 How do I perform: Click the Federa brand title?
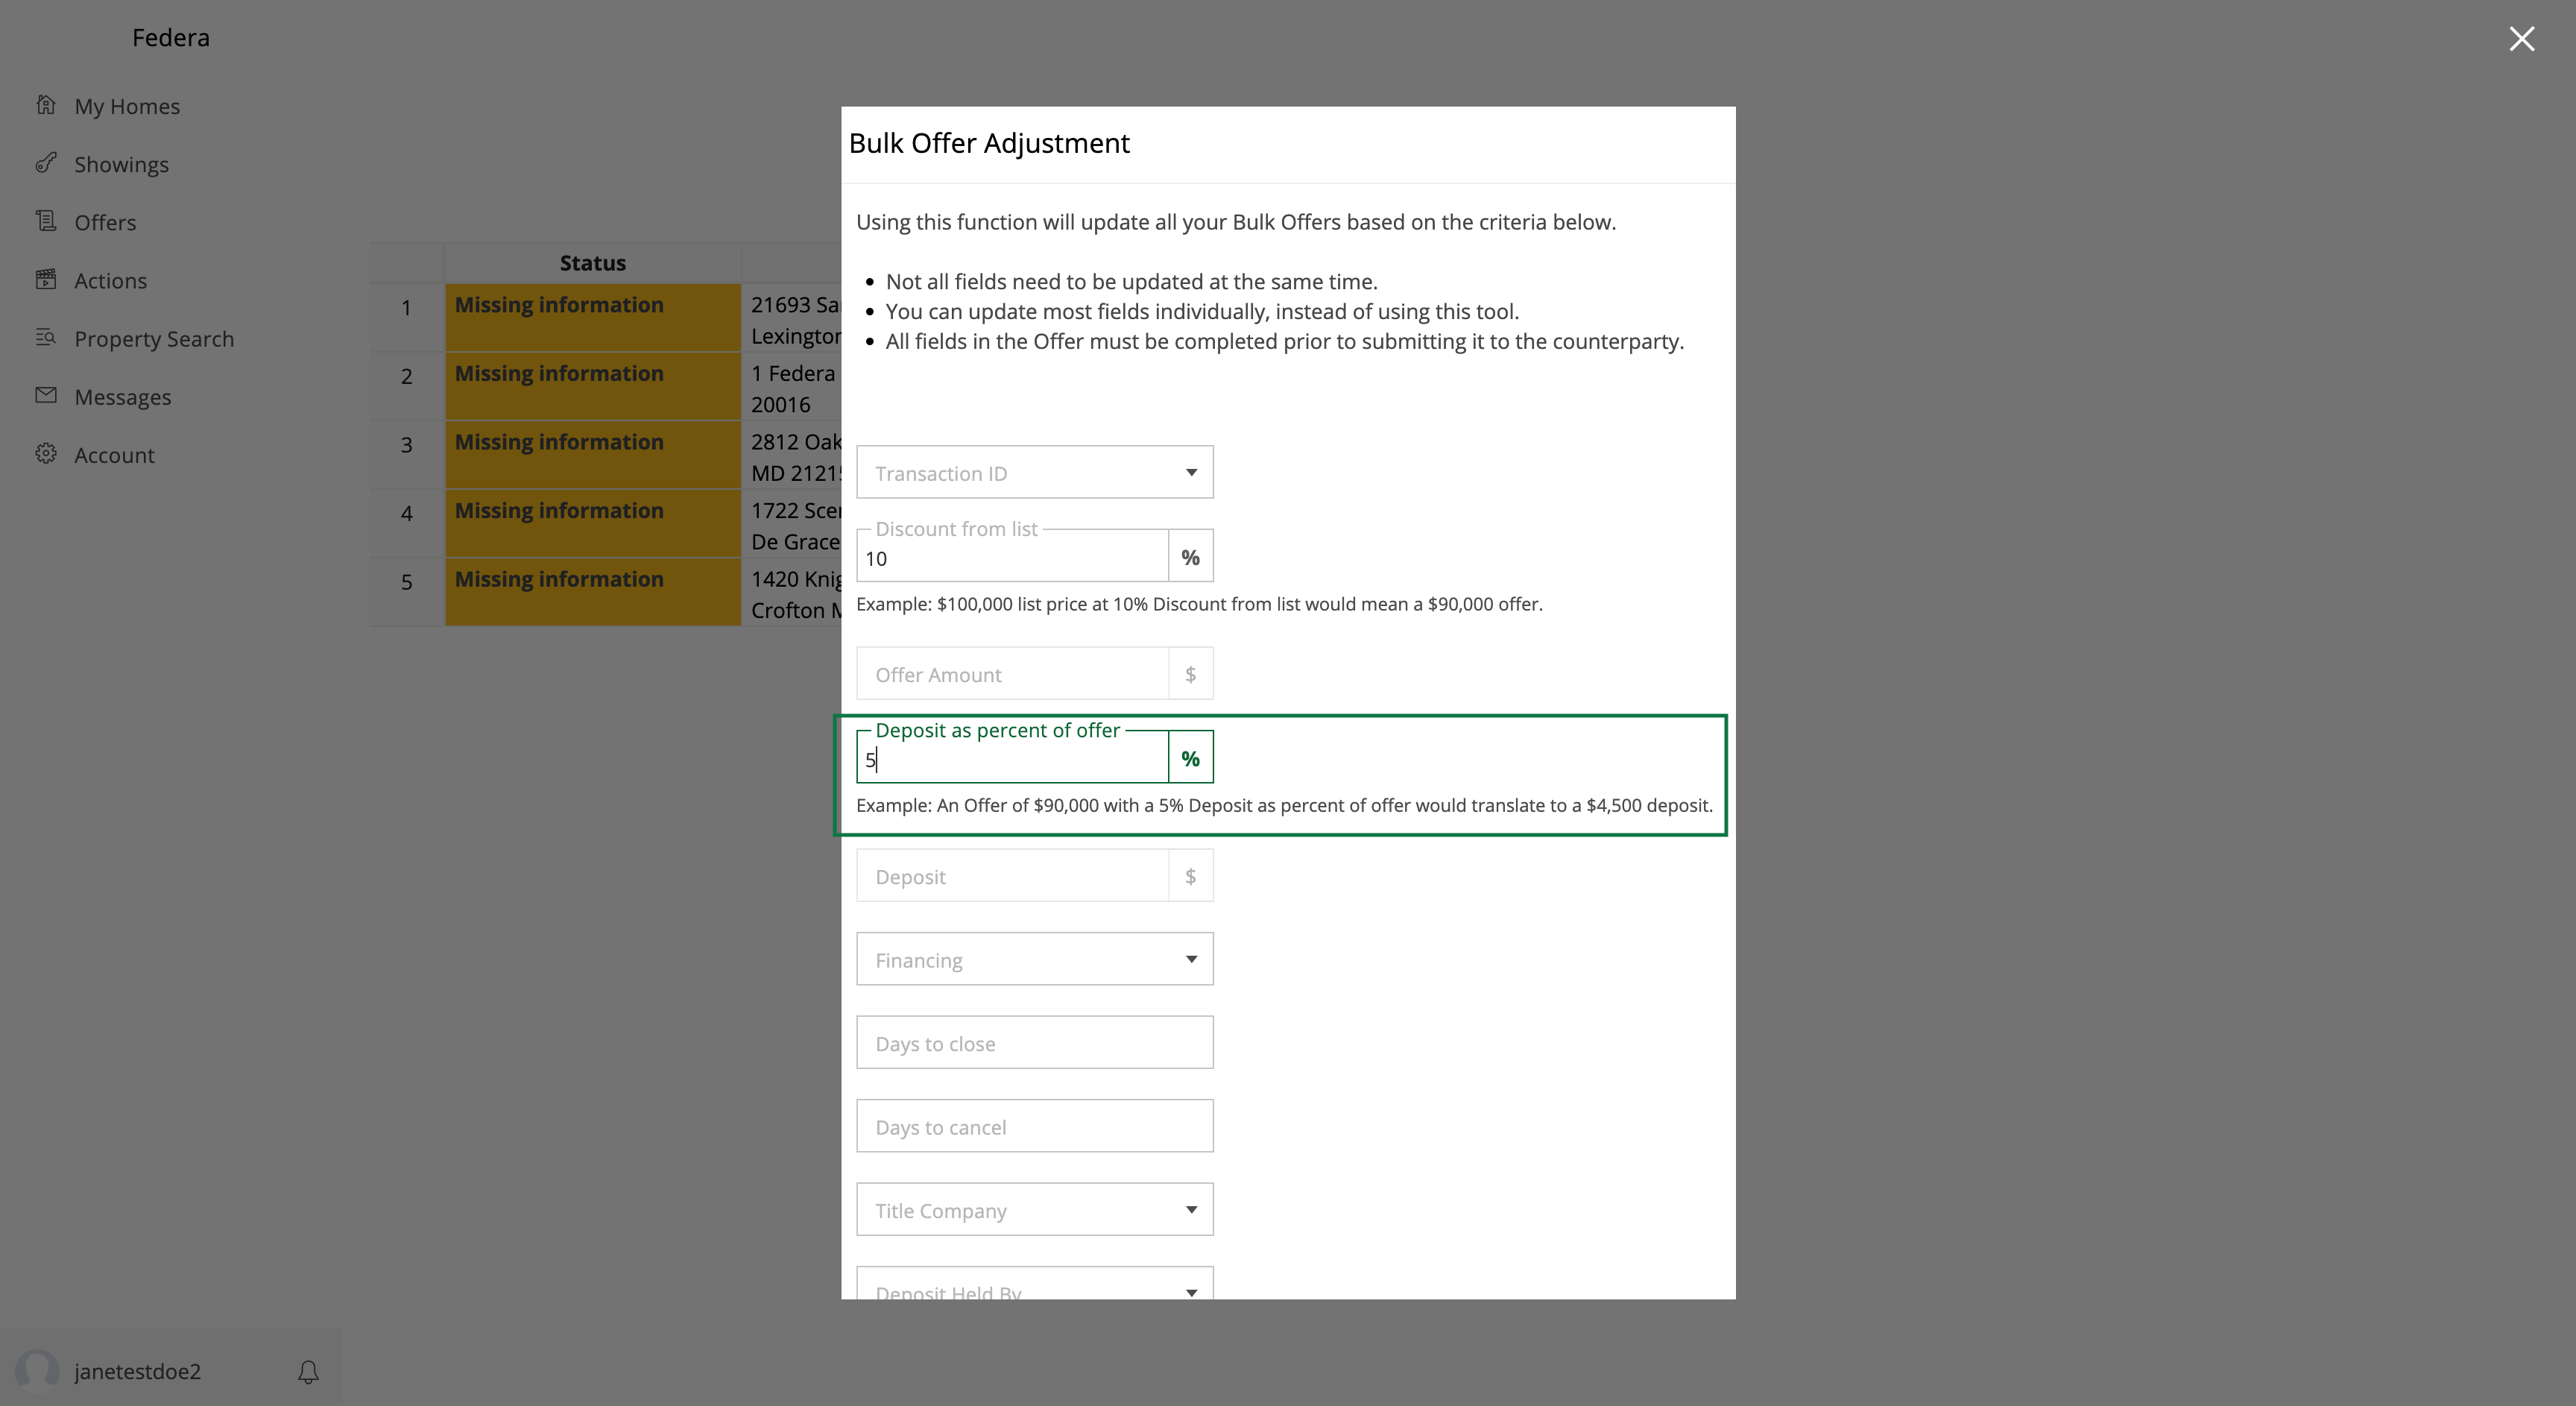click(171, 37)
